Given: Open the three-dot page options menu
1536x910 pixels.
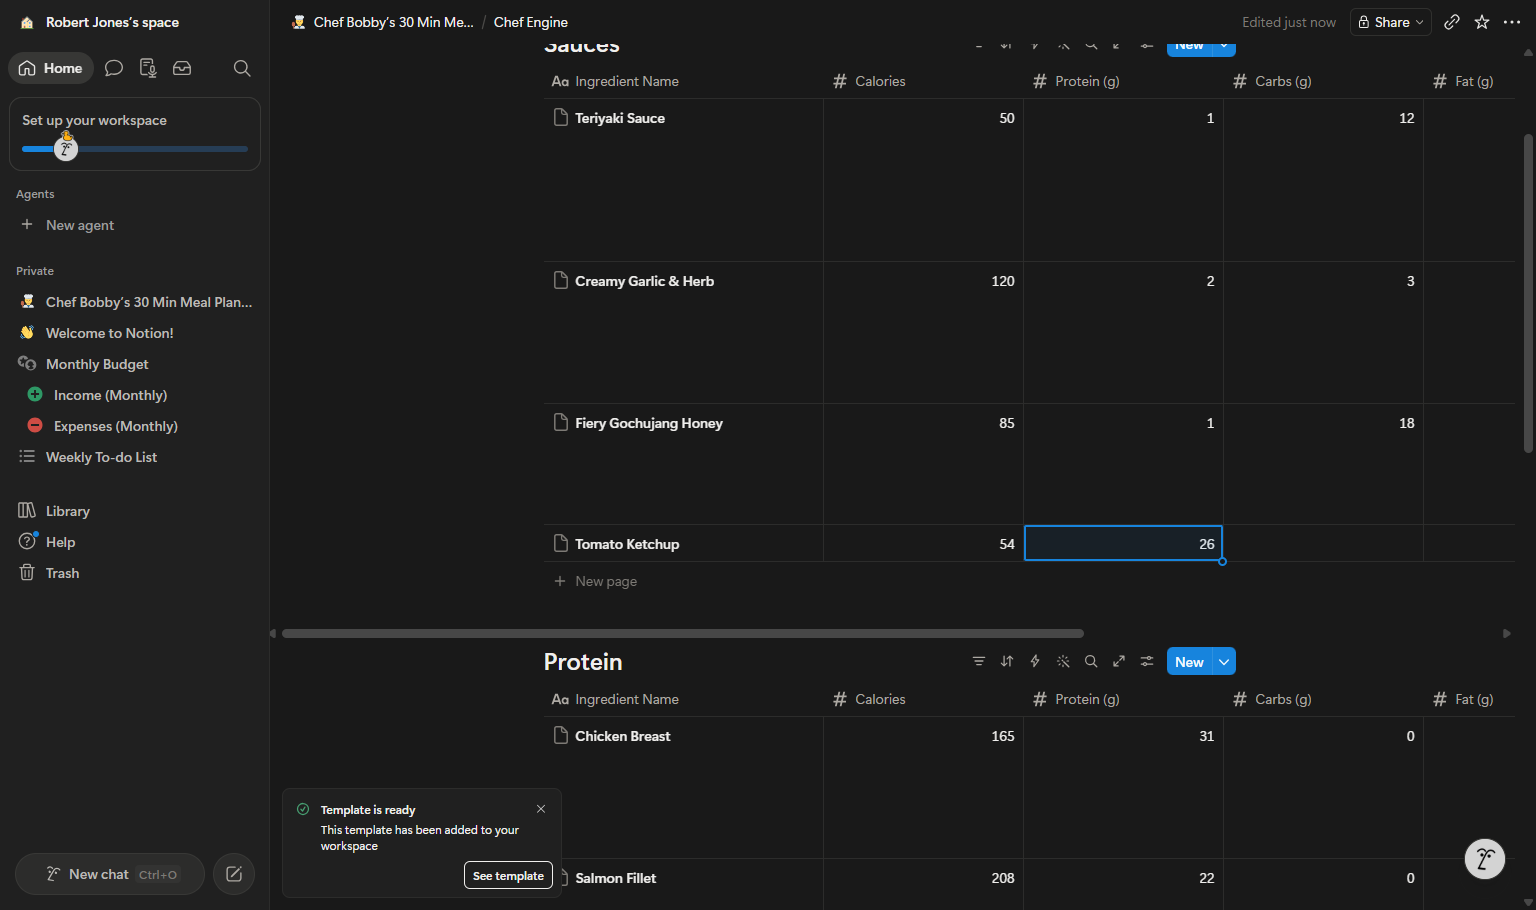Looking at the screenshot, I should pos(1512,22).
